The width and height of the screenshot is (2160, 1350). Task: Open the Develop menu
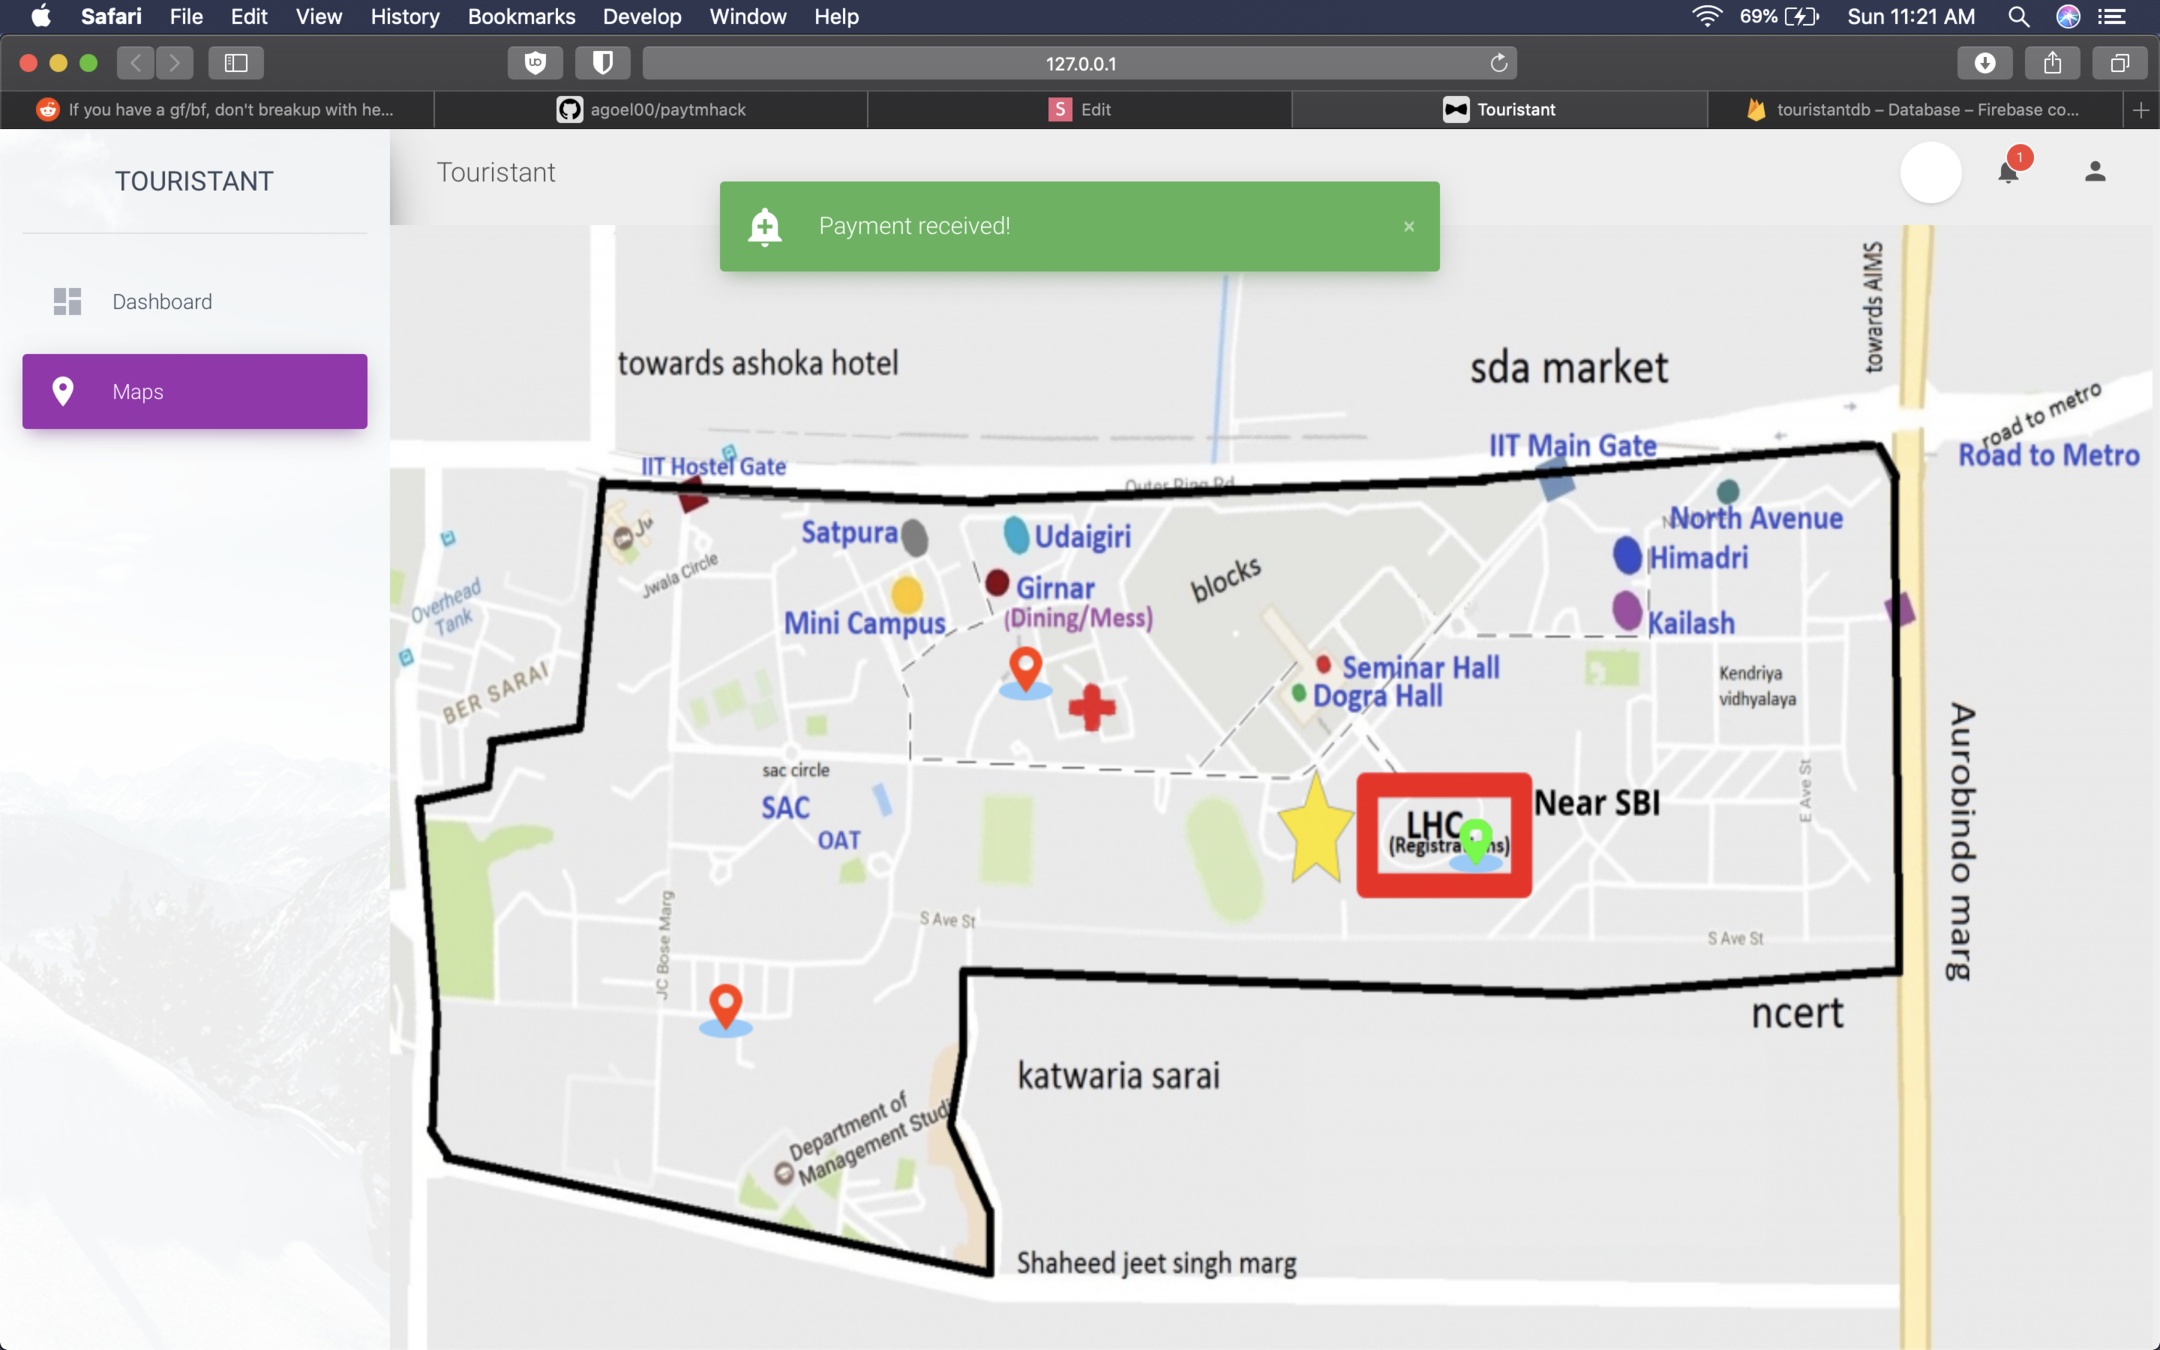coord(641,16)
